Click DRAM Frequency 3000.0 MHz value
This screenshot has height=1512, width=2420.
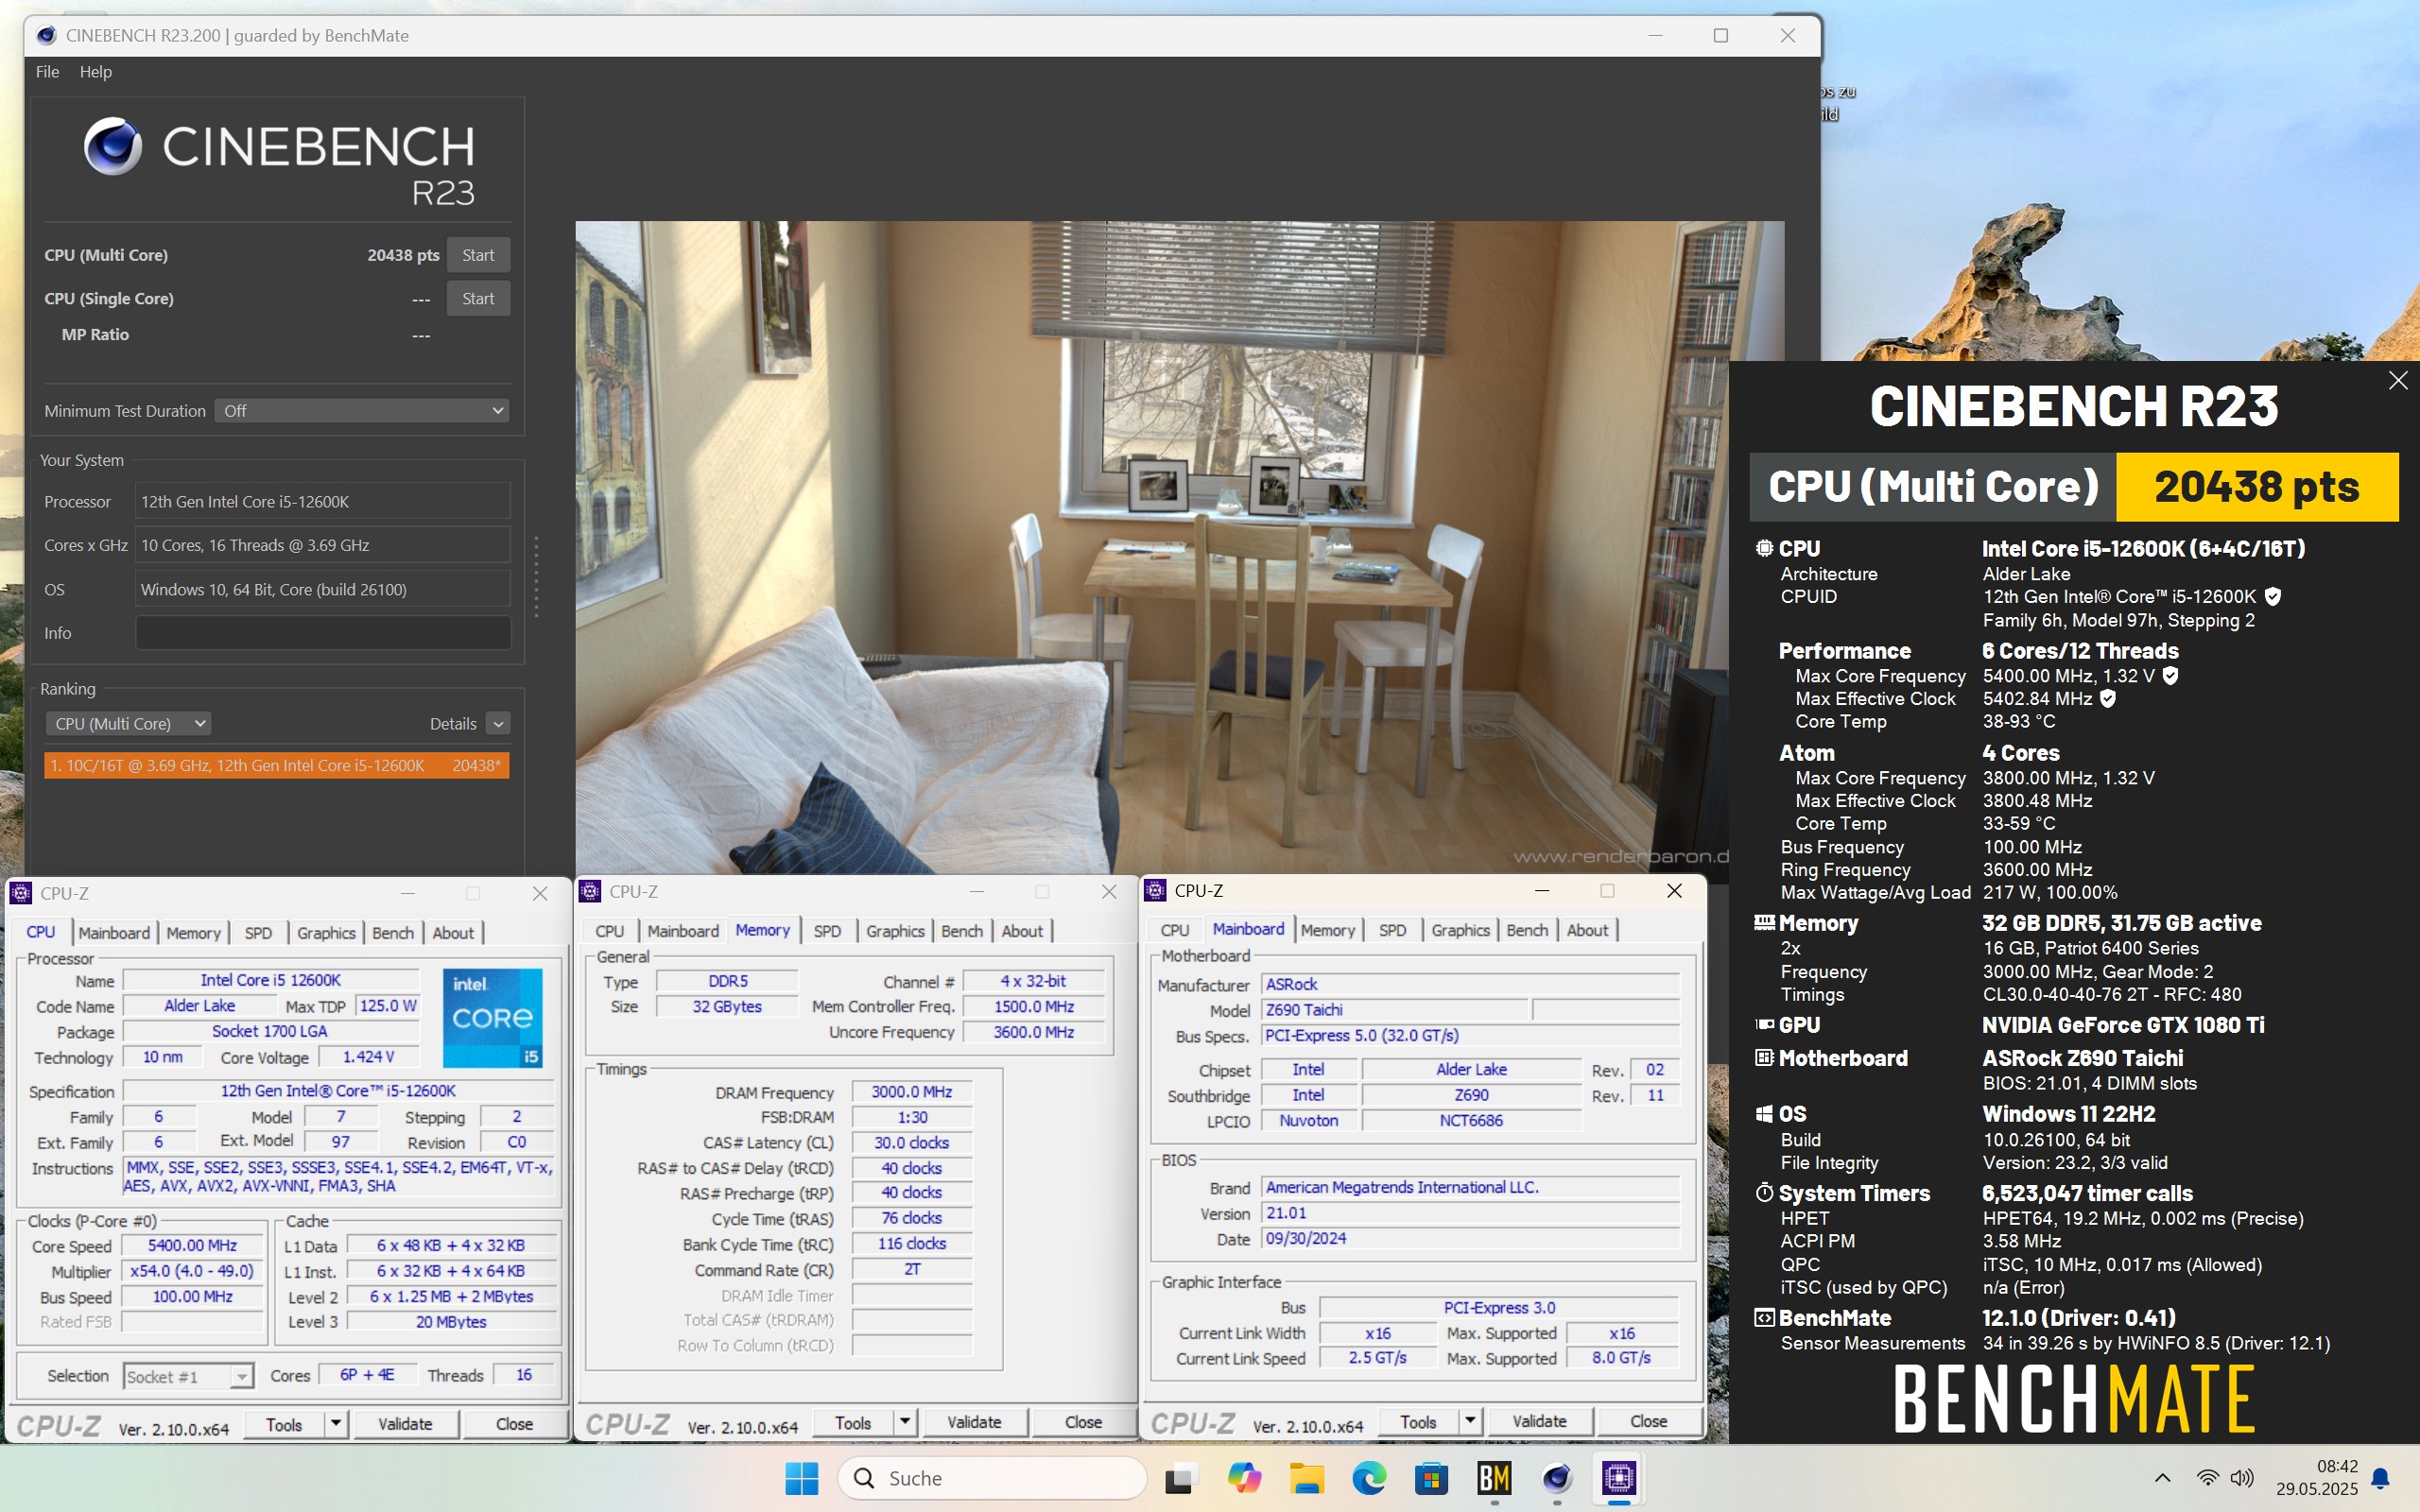[911, 1092]
